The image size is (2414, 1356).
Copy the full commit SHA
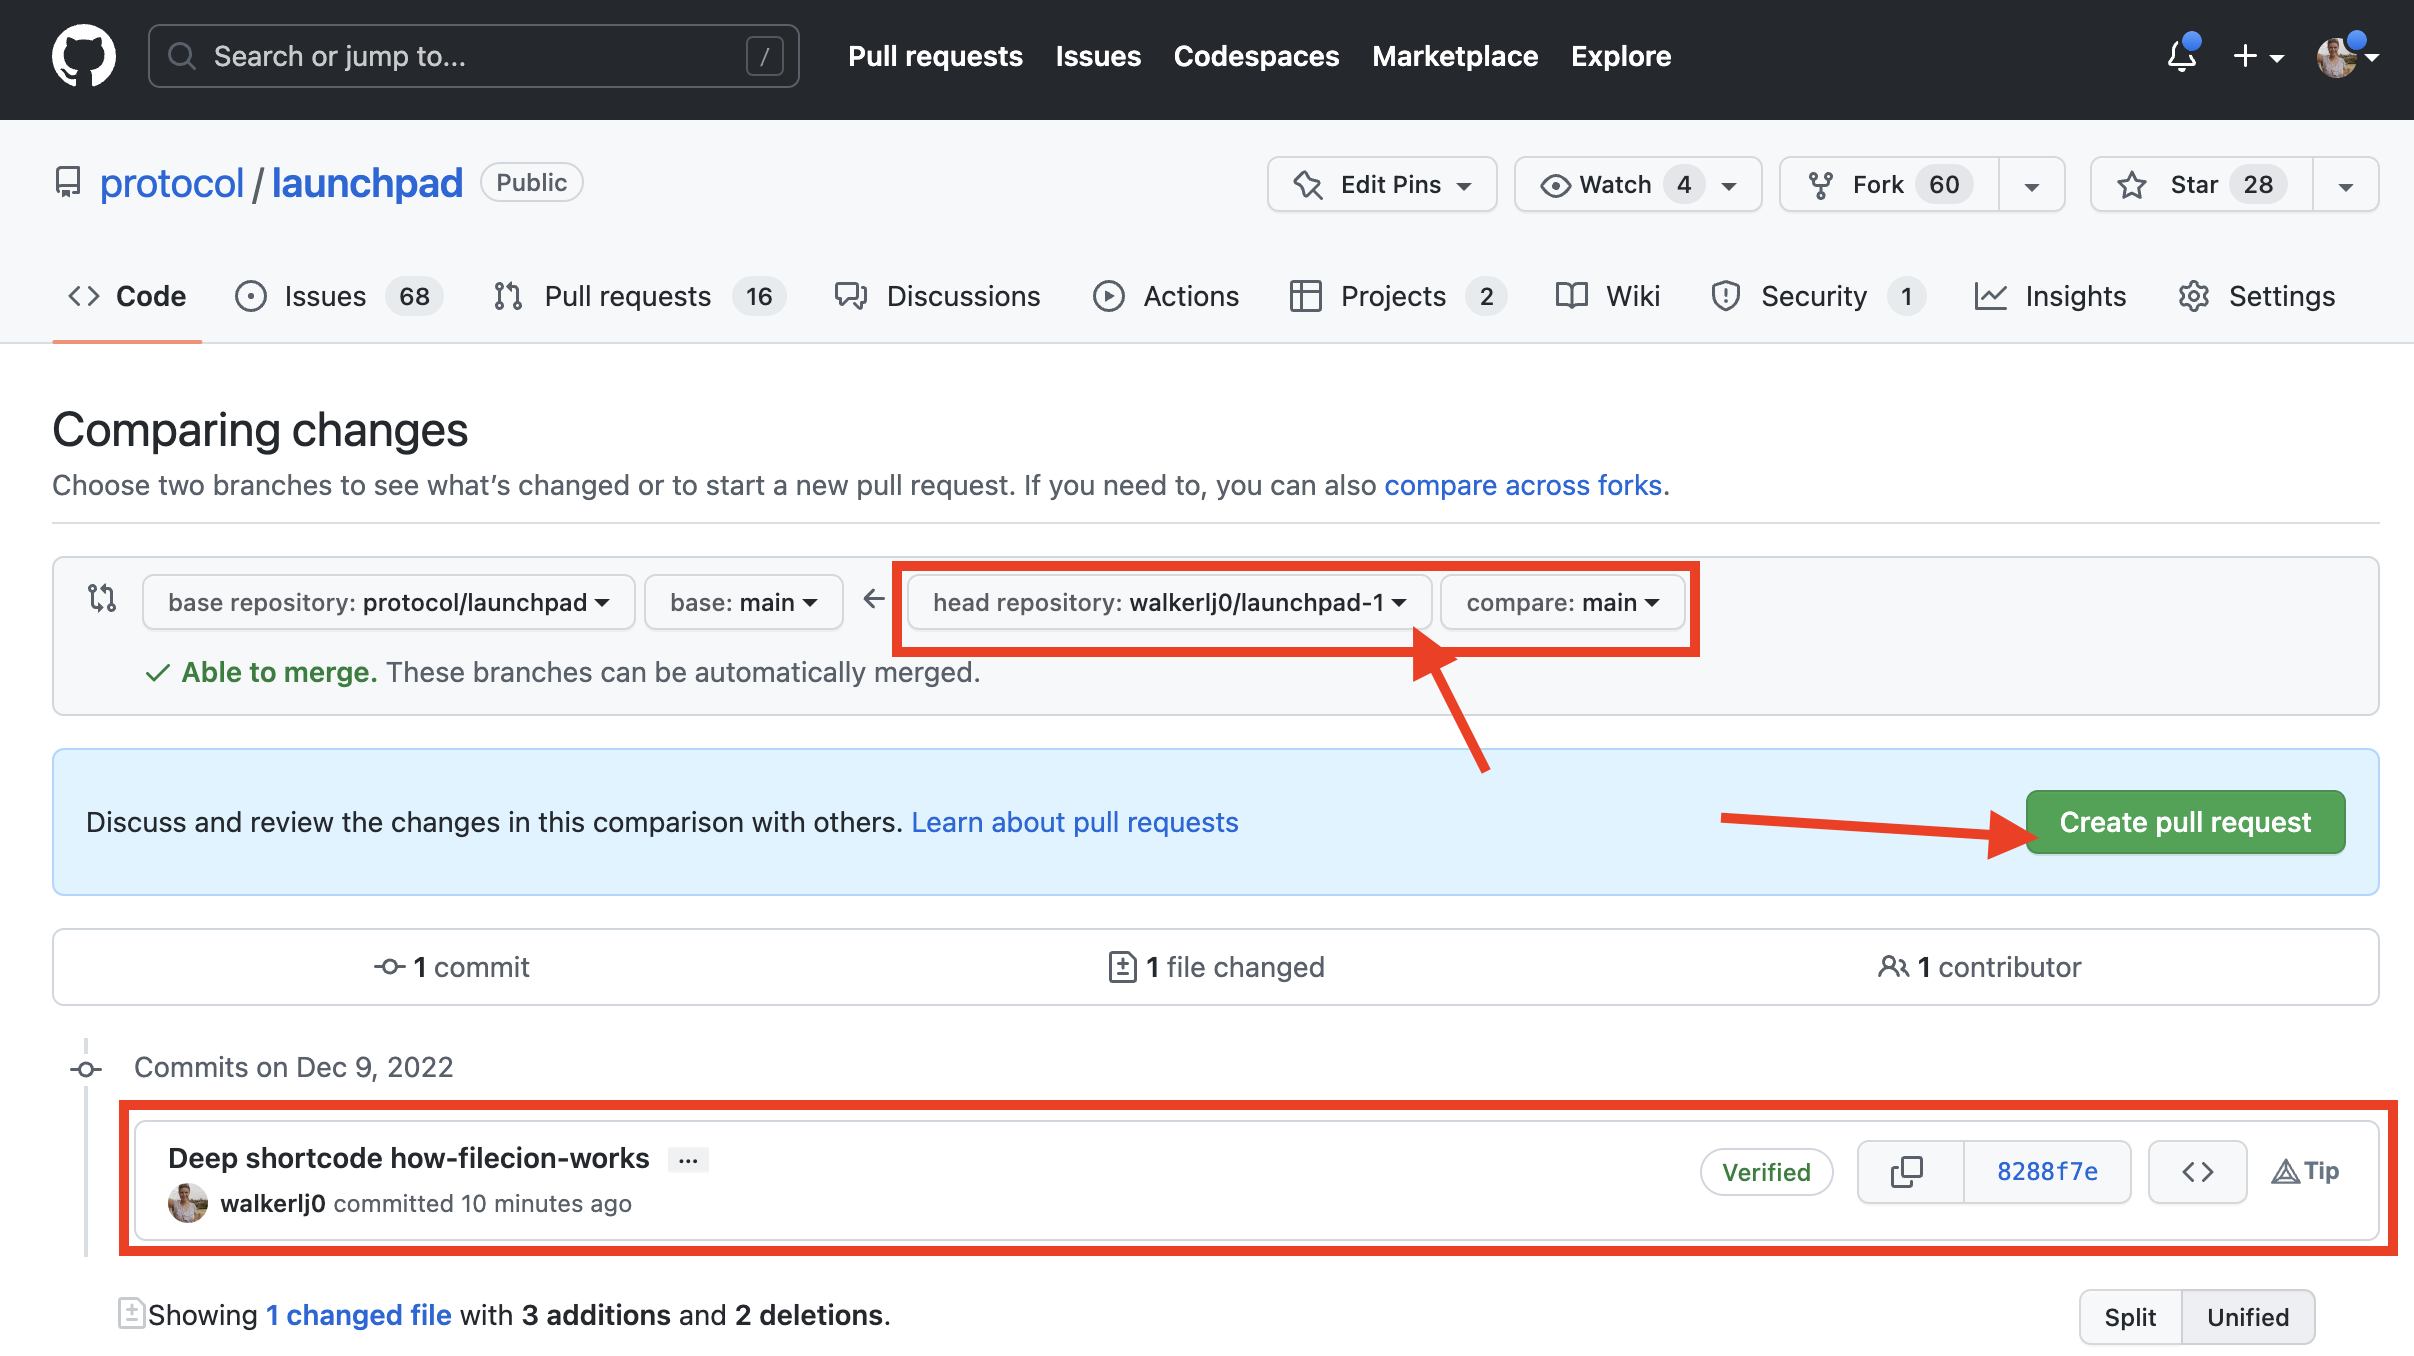point(1908,1171)
